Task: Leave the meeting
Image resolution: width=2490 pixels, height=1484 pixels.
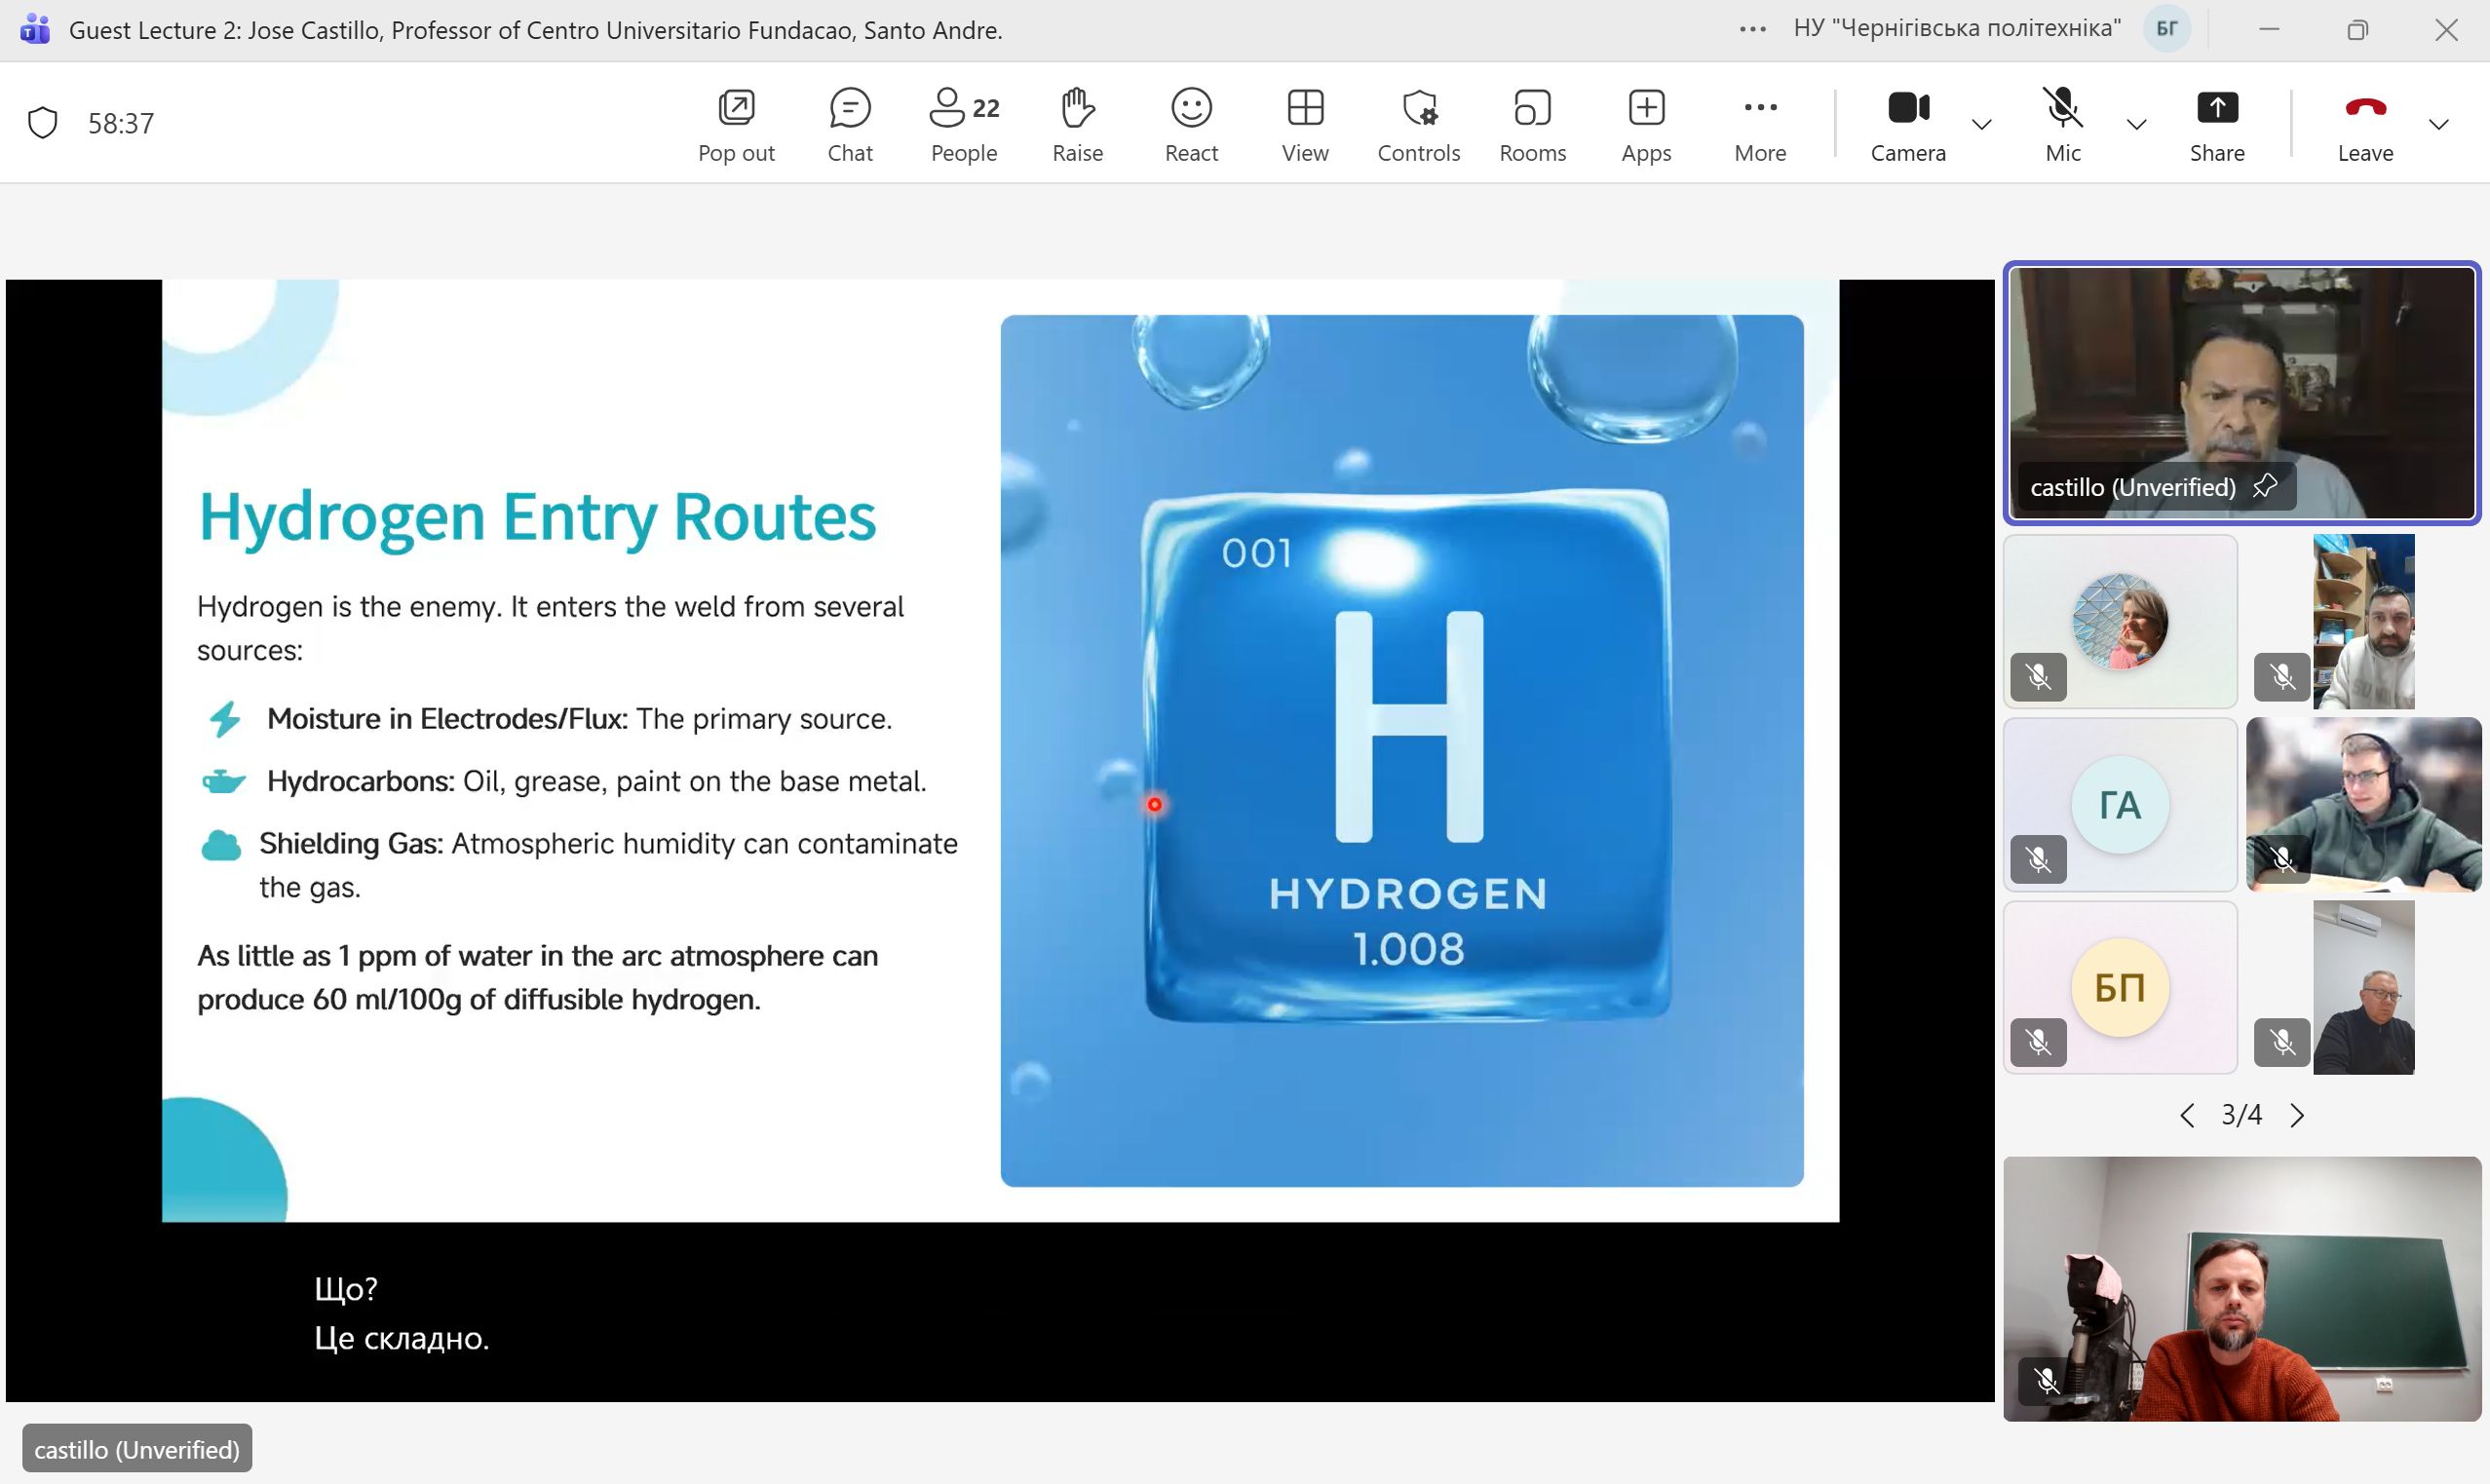Action: tap(2365, 124)
